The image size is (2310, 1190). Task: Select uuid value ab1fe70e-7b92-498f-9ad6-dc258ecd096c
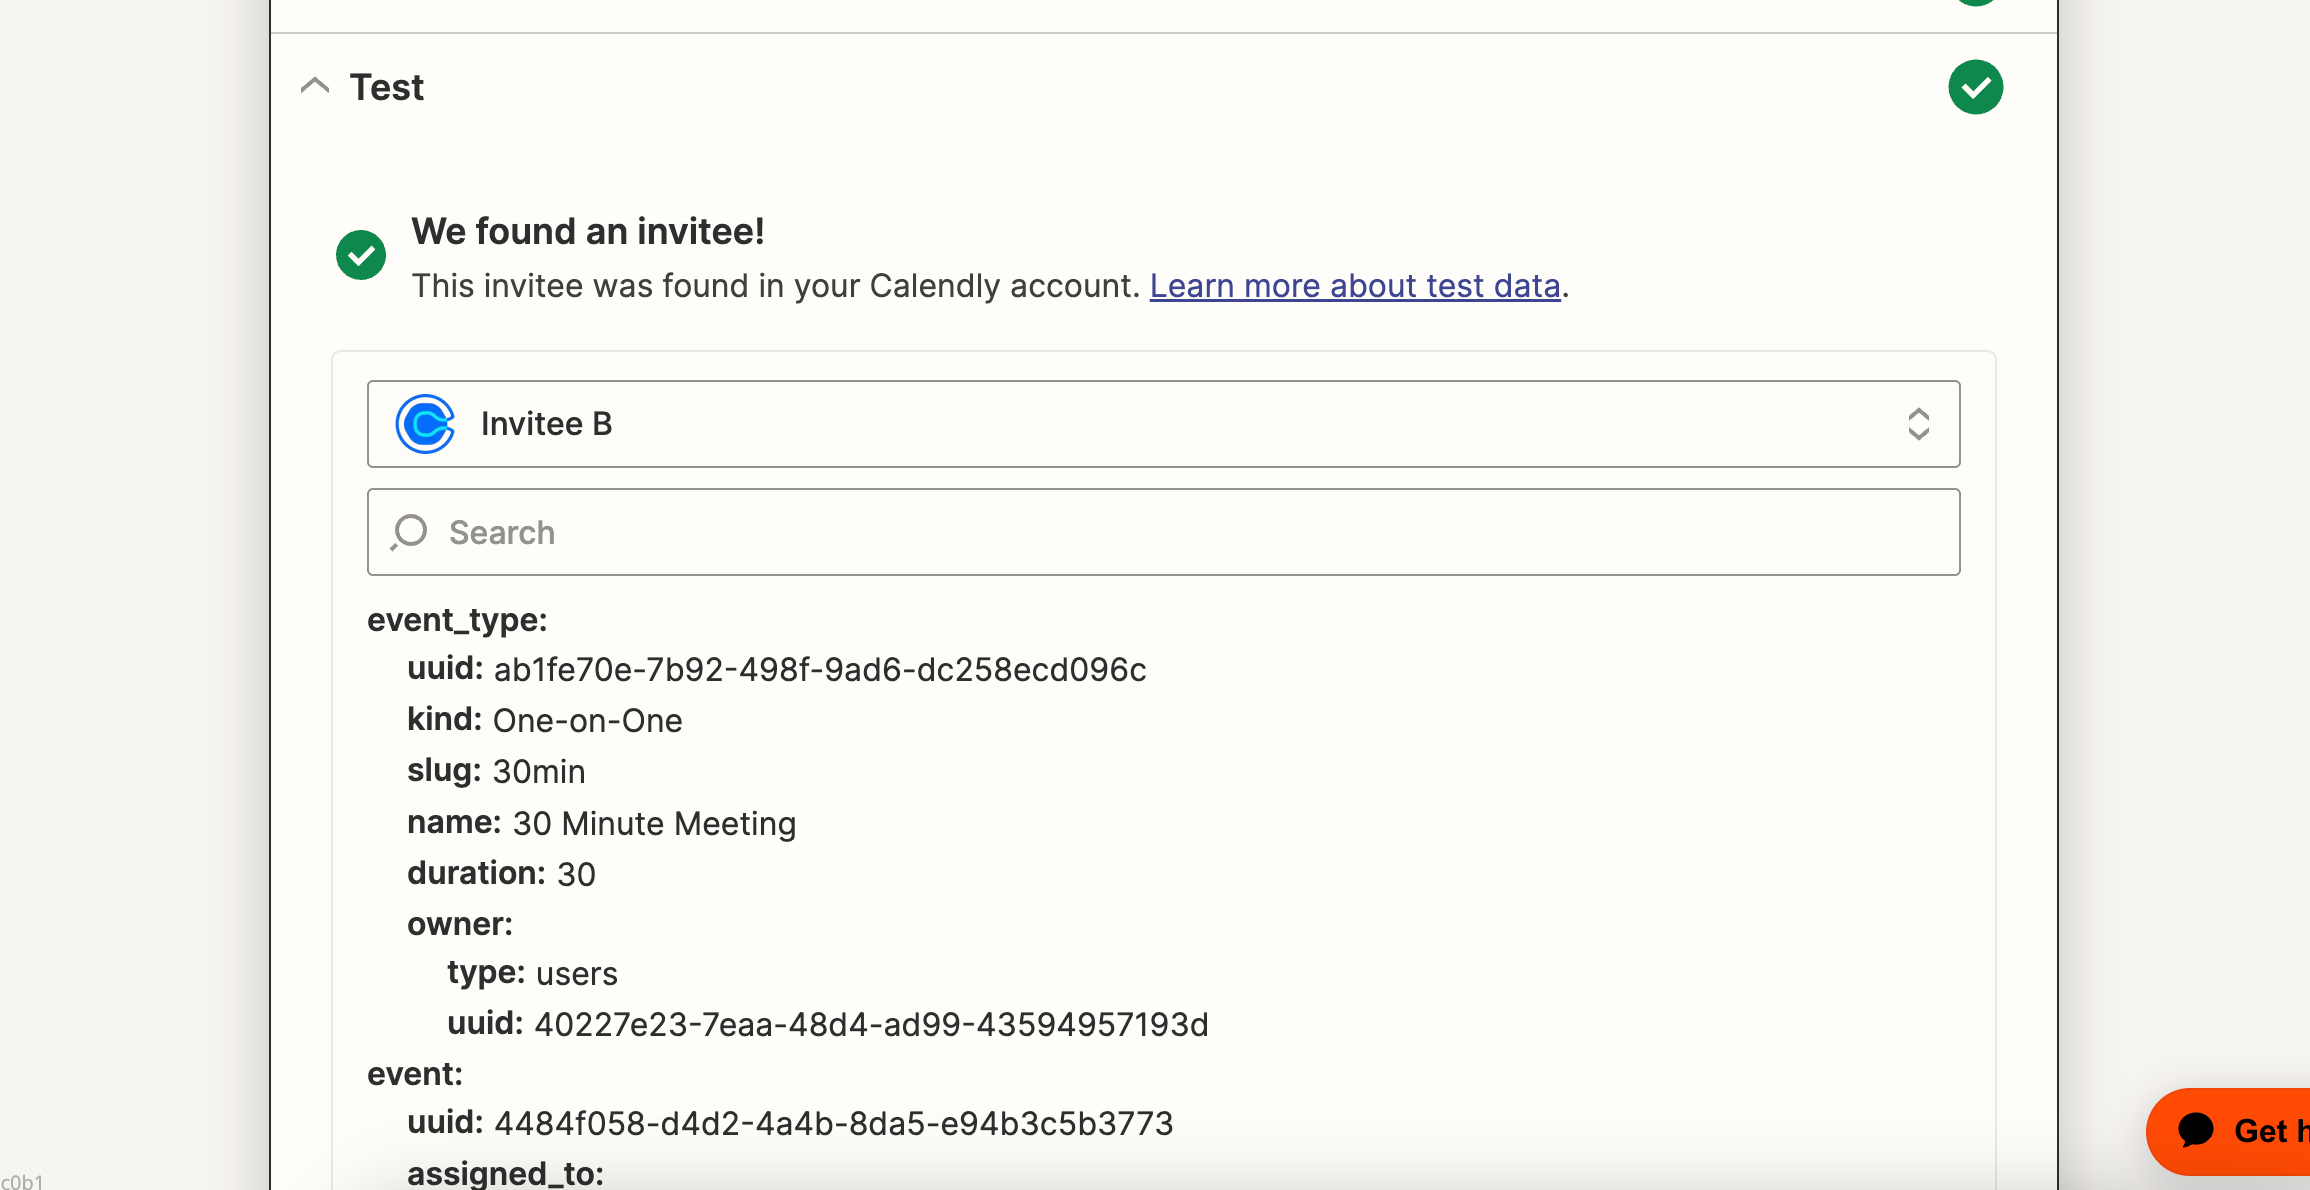point(820,670)
